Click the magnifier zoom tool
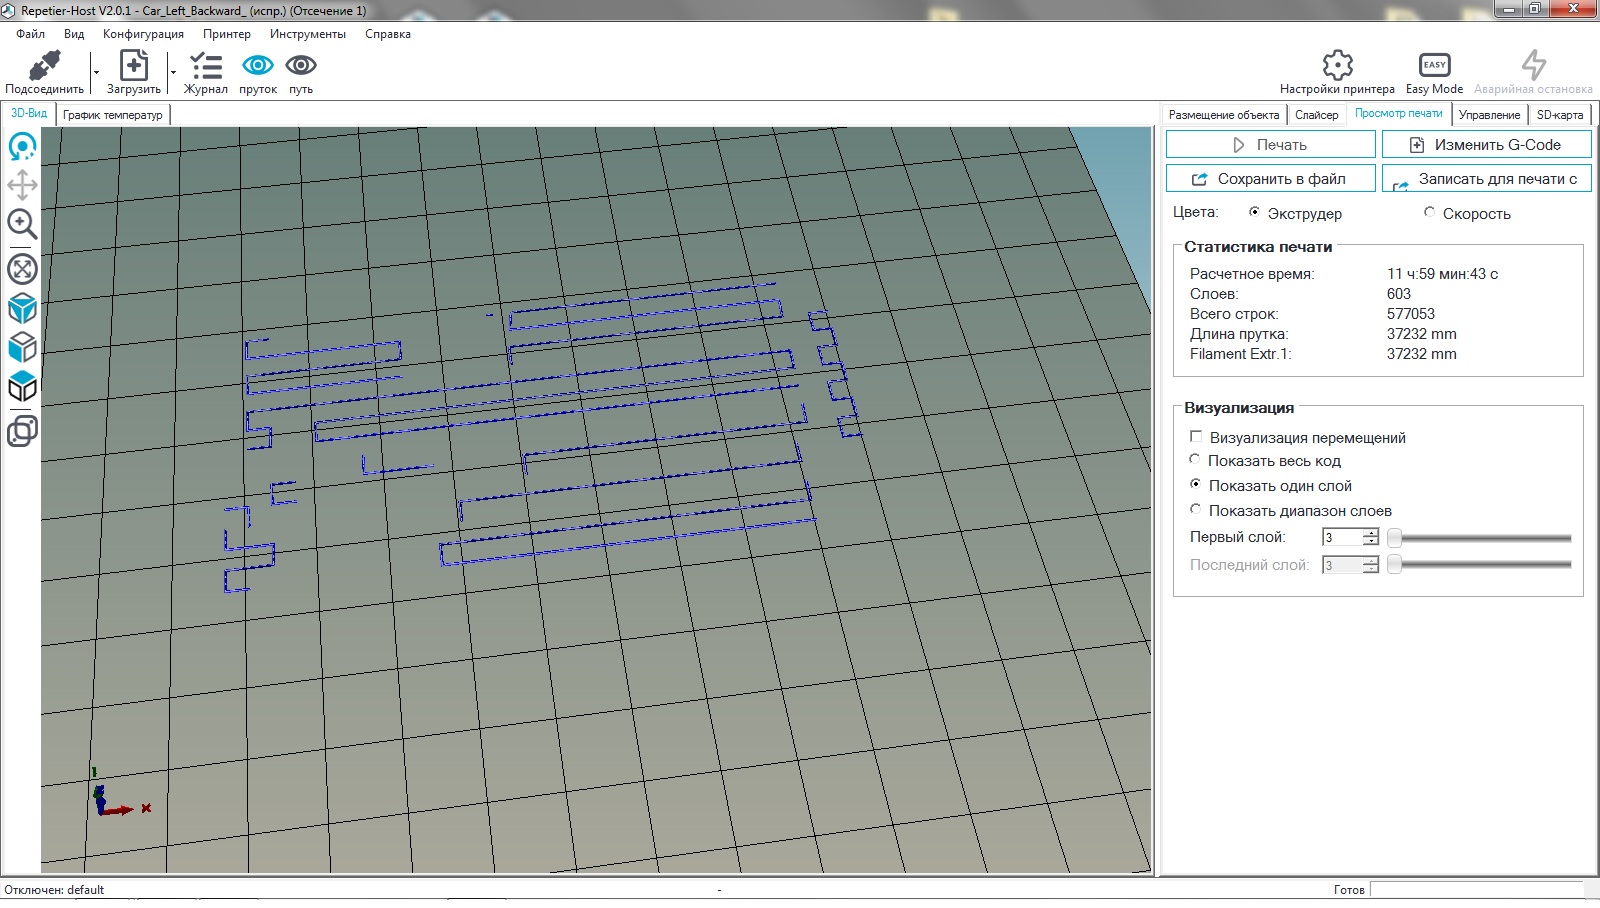 tap(22, 224)
